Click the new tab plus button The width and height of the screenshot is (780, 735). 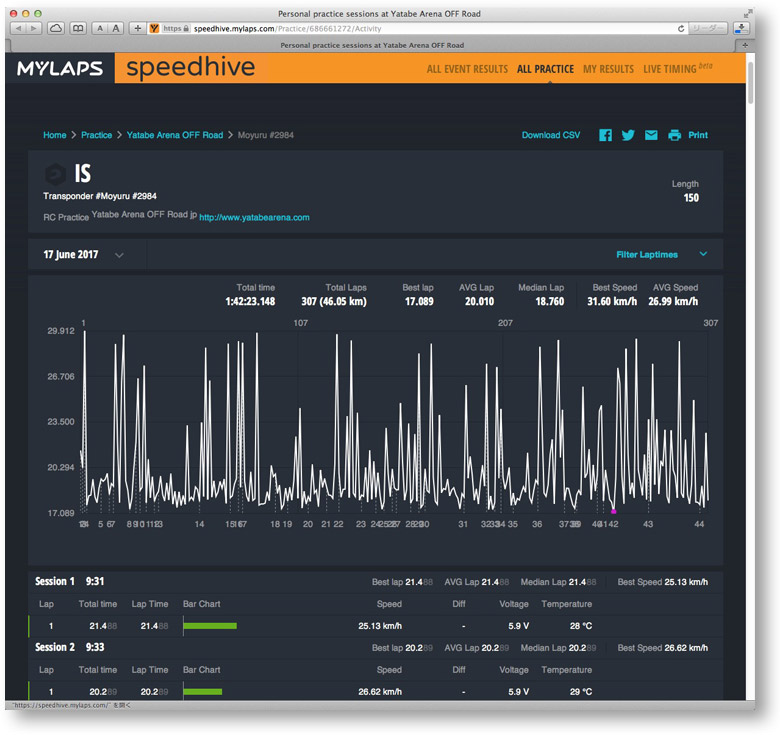point(745,45)
